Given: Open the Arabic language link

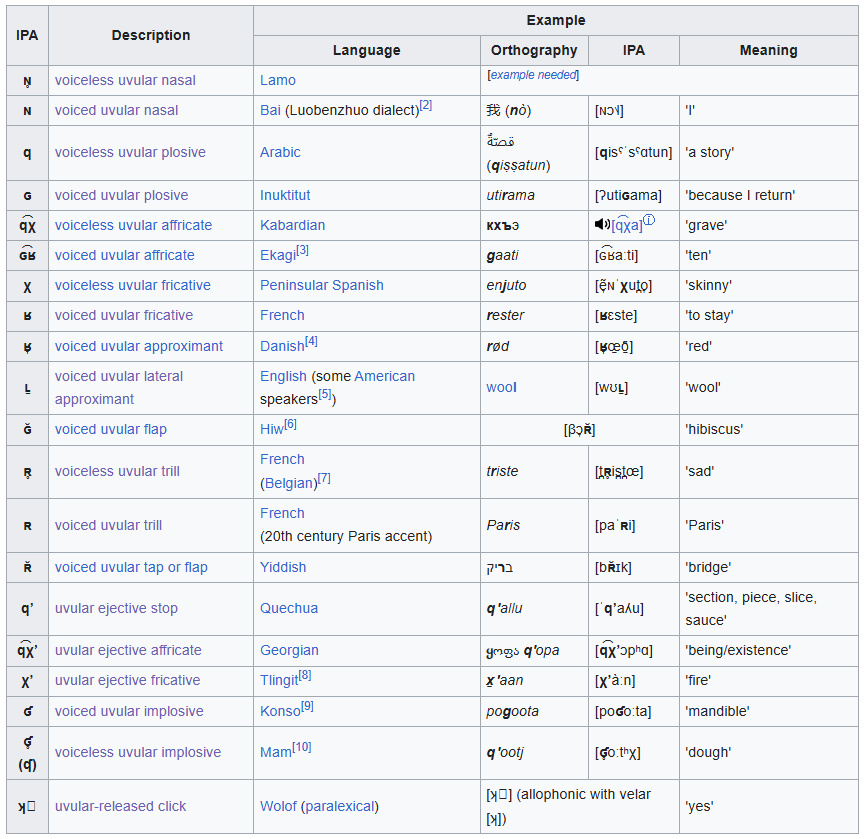Looking at the screenshot, I should tap(280, 152).
